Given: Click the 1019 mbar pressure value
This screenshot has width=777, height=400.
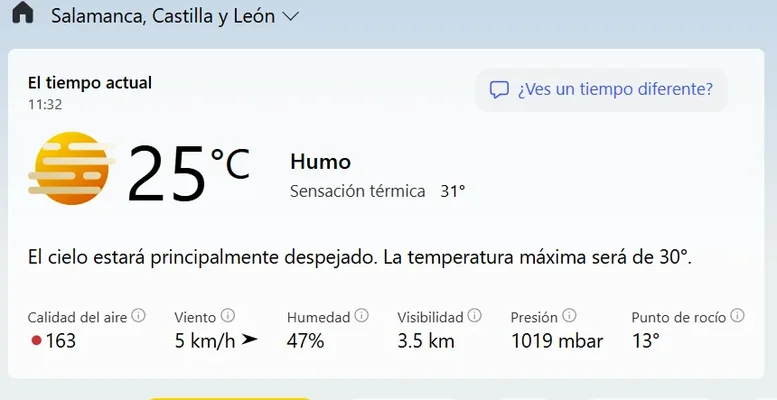Looking at the screenshot, I should click(x=556, y=341).
